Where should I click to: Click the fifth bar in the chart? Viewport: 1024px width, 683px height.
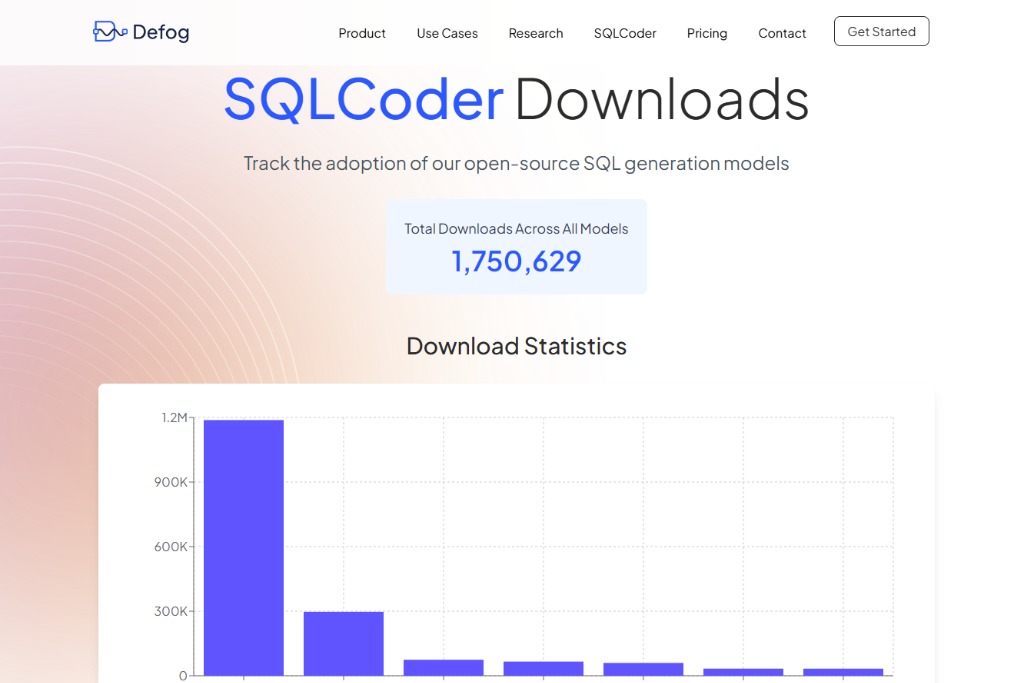click(644, 669)
